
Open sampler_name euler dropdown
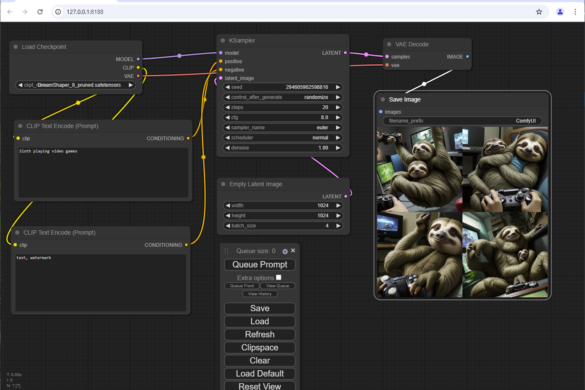point(282,128)
